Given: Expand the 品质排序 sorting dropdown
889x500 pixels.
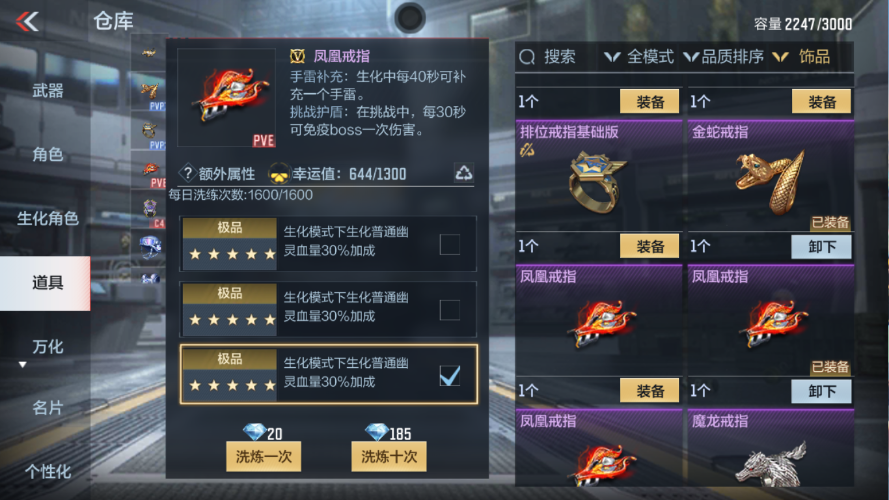Looking at the screenshot, I should pyautogui.click(x=723, y=57).
